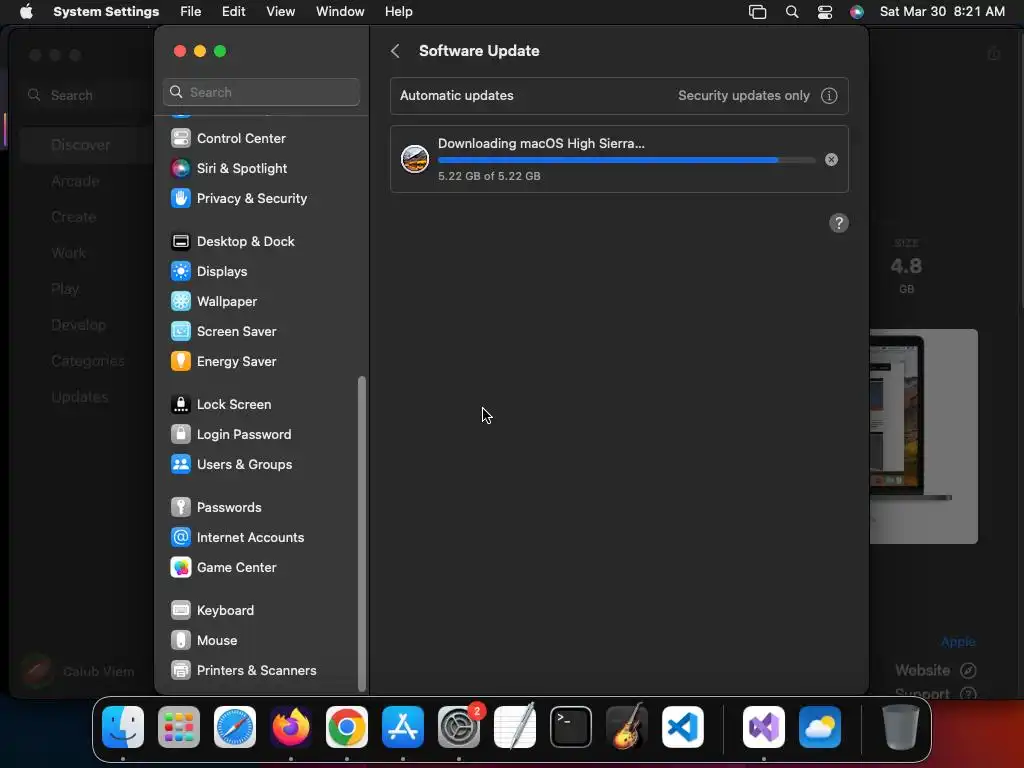1024x768 pixels.
Task: Click the macOS High Sierra installer icon
Action: pyautogui.click(x=415, y=159)
